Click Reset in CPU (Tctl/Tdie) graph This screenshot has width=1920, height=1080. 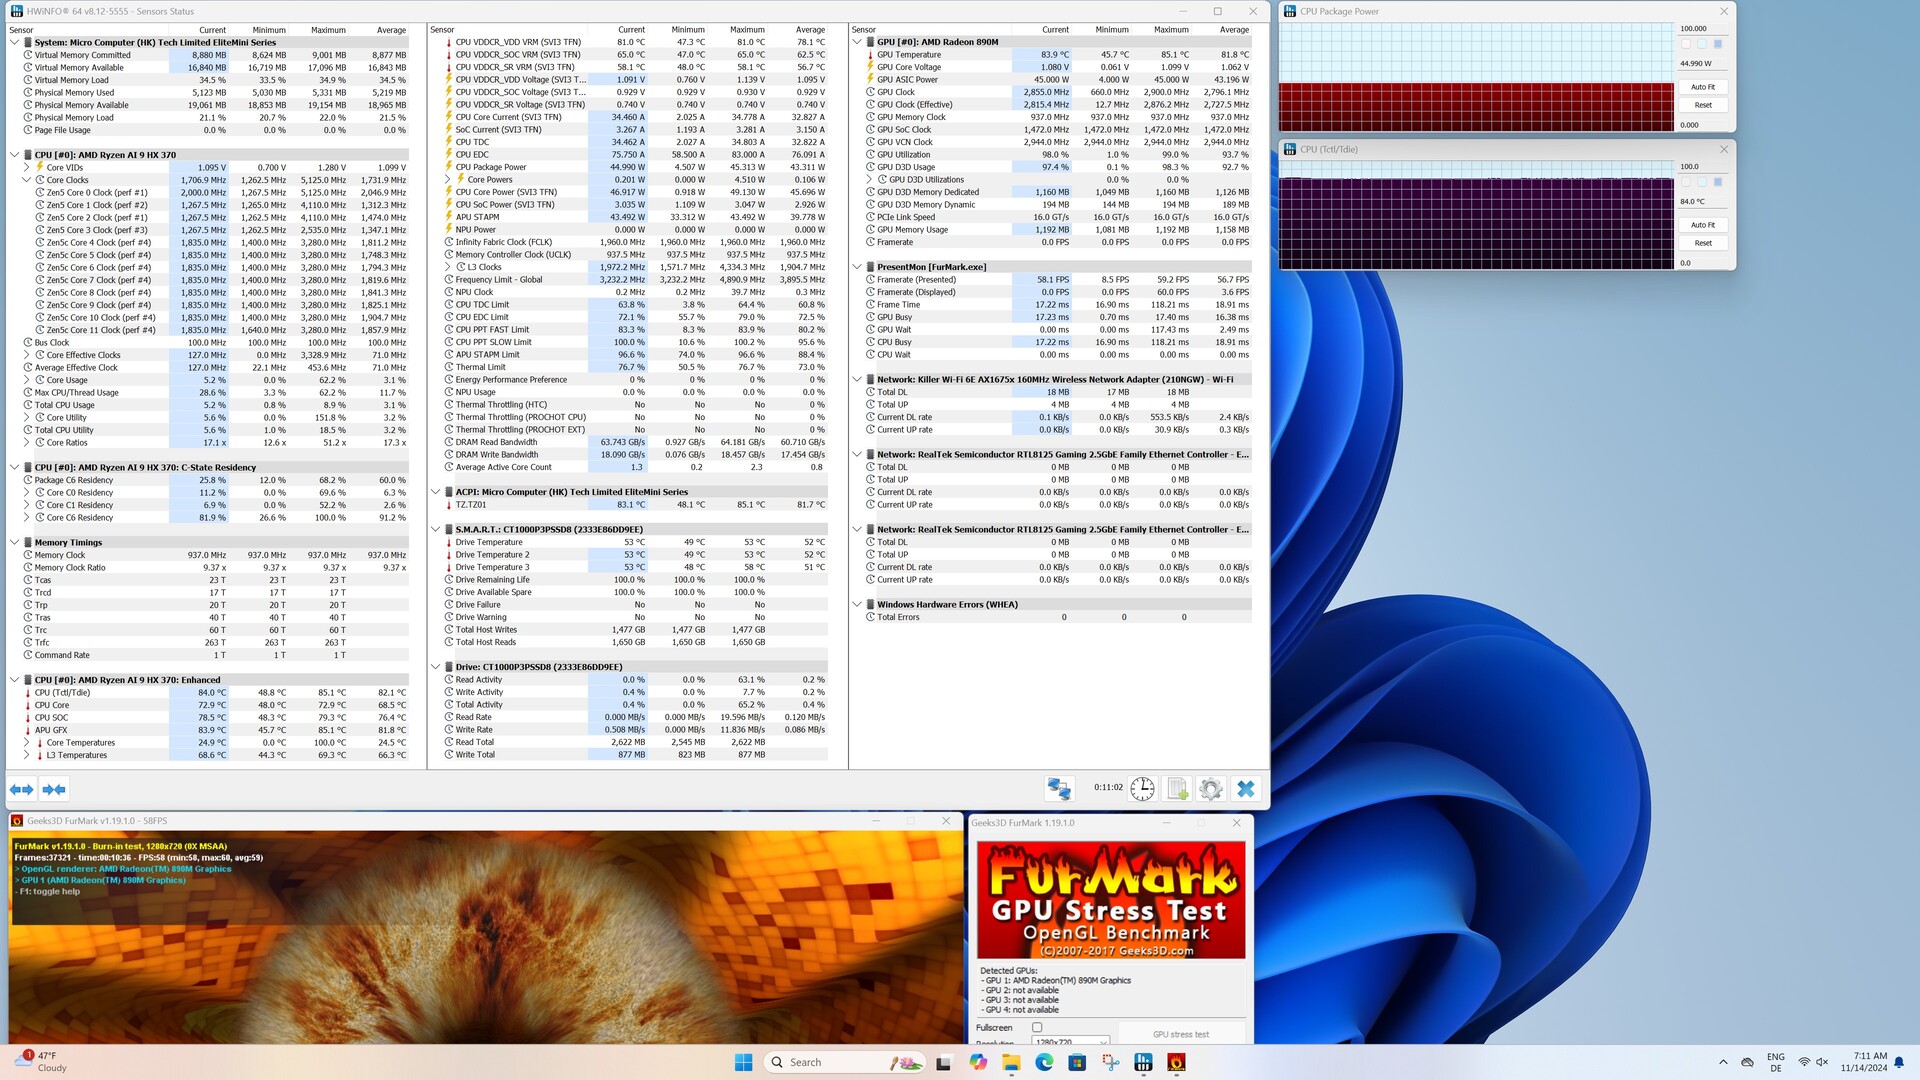[x=1702, y=243]
